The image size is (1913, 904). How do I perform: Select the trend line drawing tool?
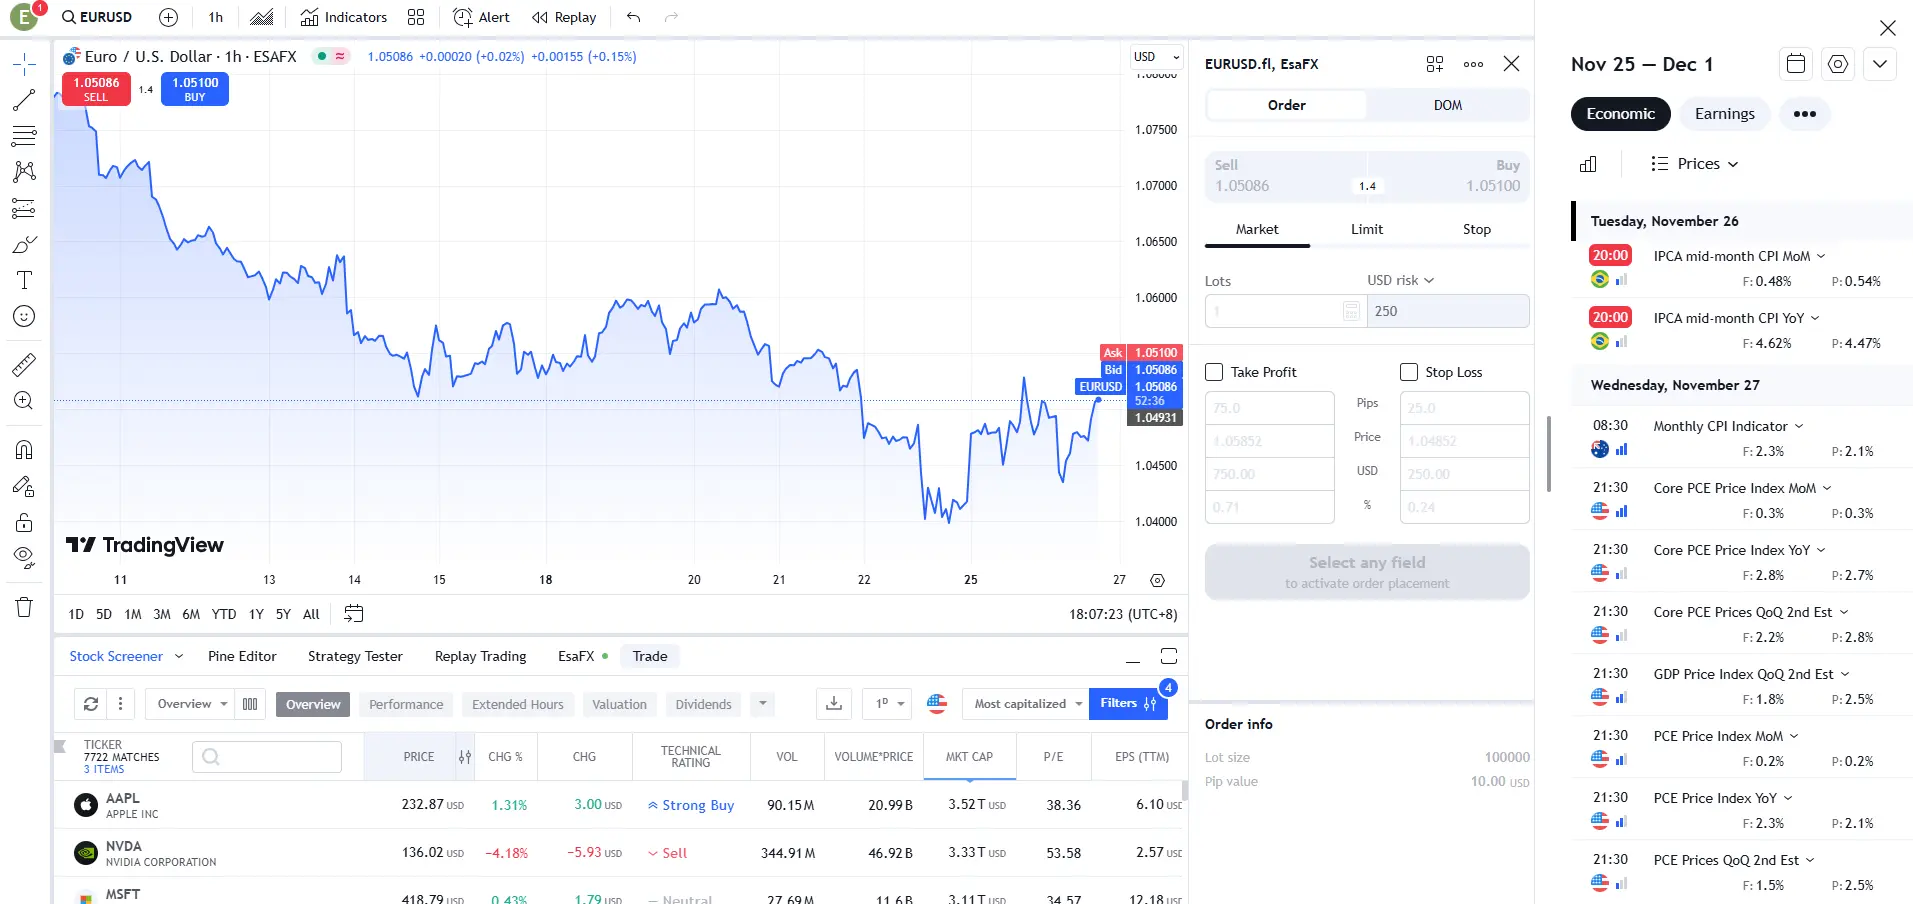tap(24, 100)
